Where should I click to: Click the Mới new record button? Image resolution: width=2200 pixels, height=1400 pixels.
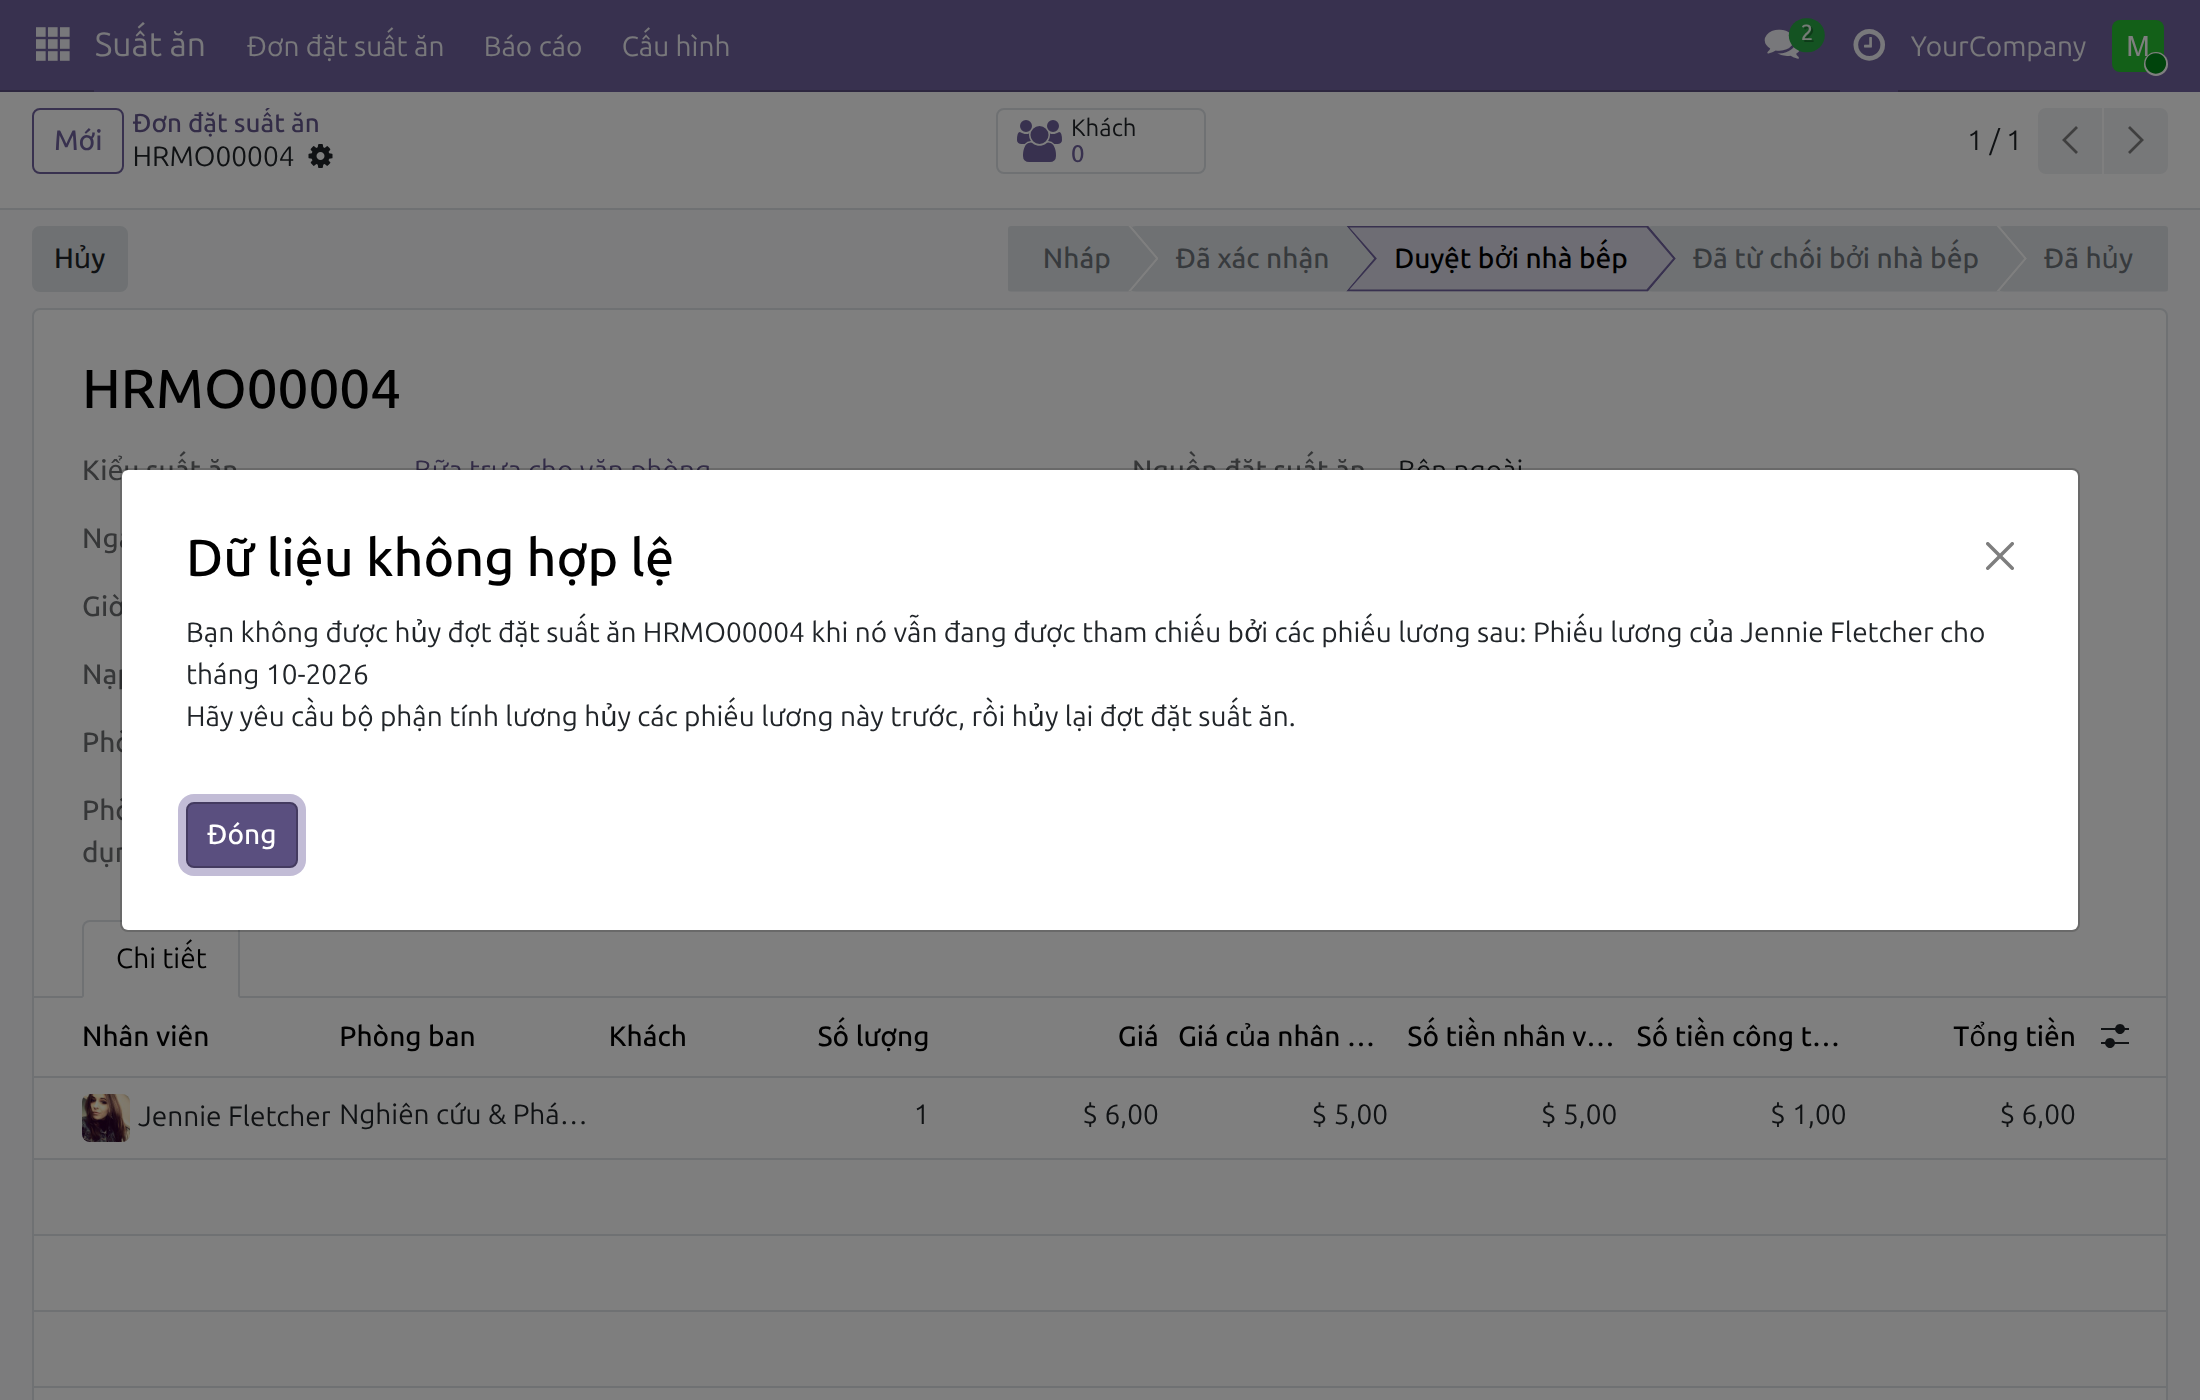click(78, 141)
